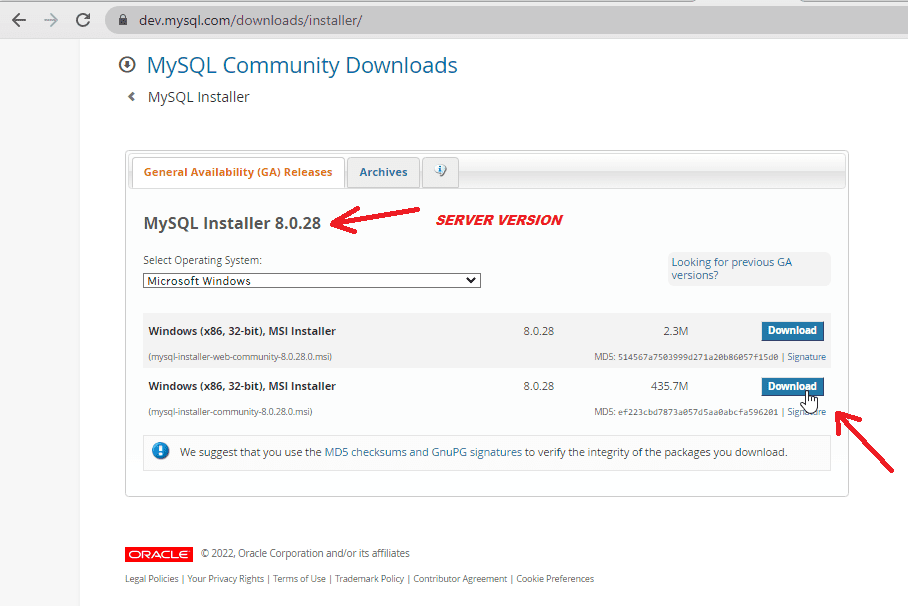Open the information tab icon

441,172
